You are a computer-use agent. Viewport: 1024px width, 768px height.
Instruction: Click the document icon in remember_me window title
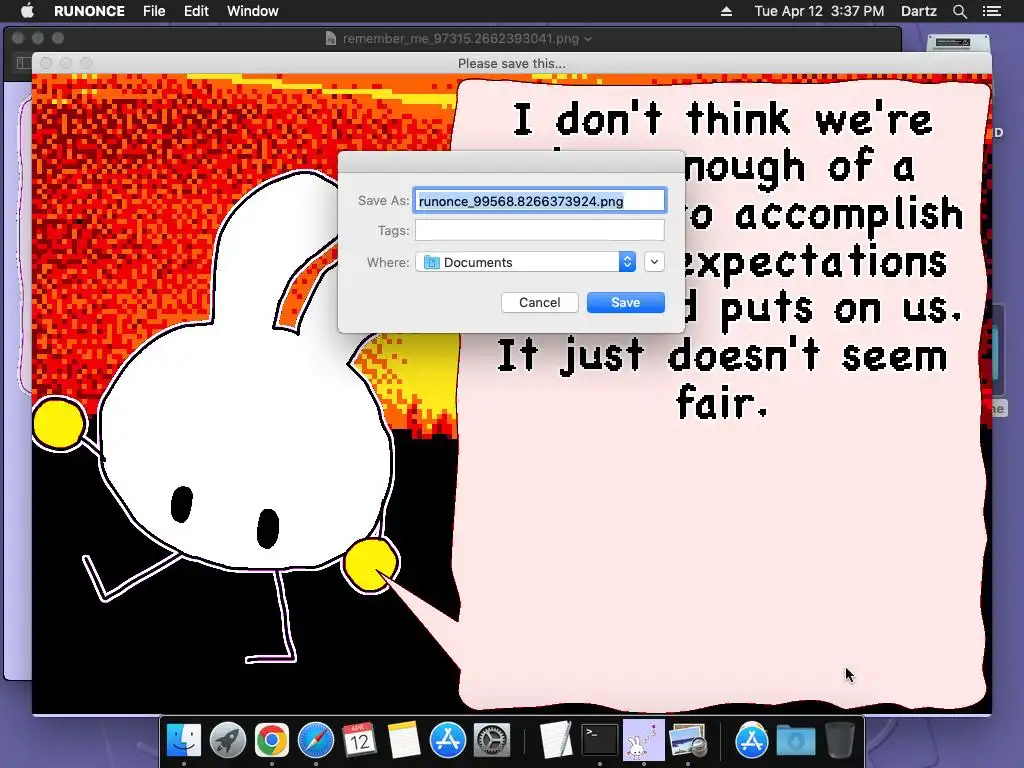pyautogui.click(x=331, y=39)
